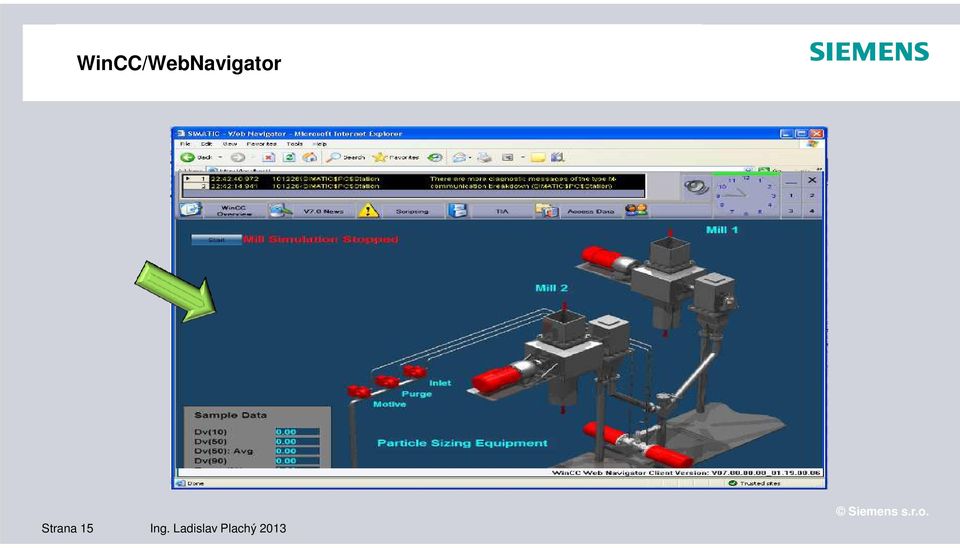Image resolution: width=960 pixels, height=548 pixels.
Task: Click the two-users icon after Access Data
Action: click(x=636, y=210)
